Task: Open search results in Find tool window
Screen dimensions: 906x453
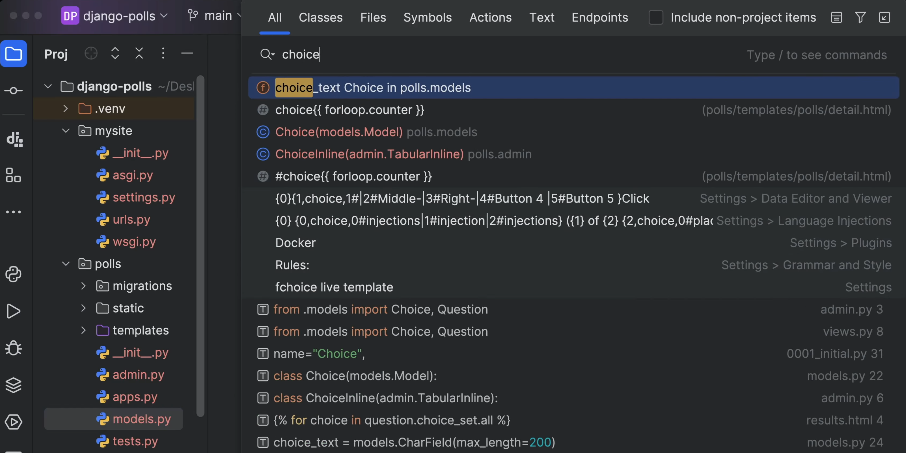Action: click(x=885, y=18)
